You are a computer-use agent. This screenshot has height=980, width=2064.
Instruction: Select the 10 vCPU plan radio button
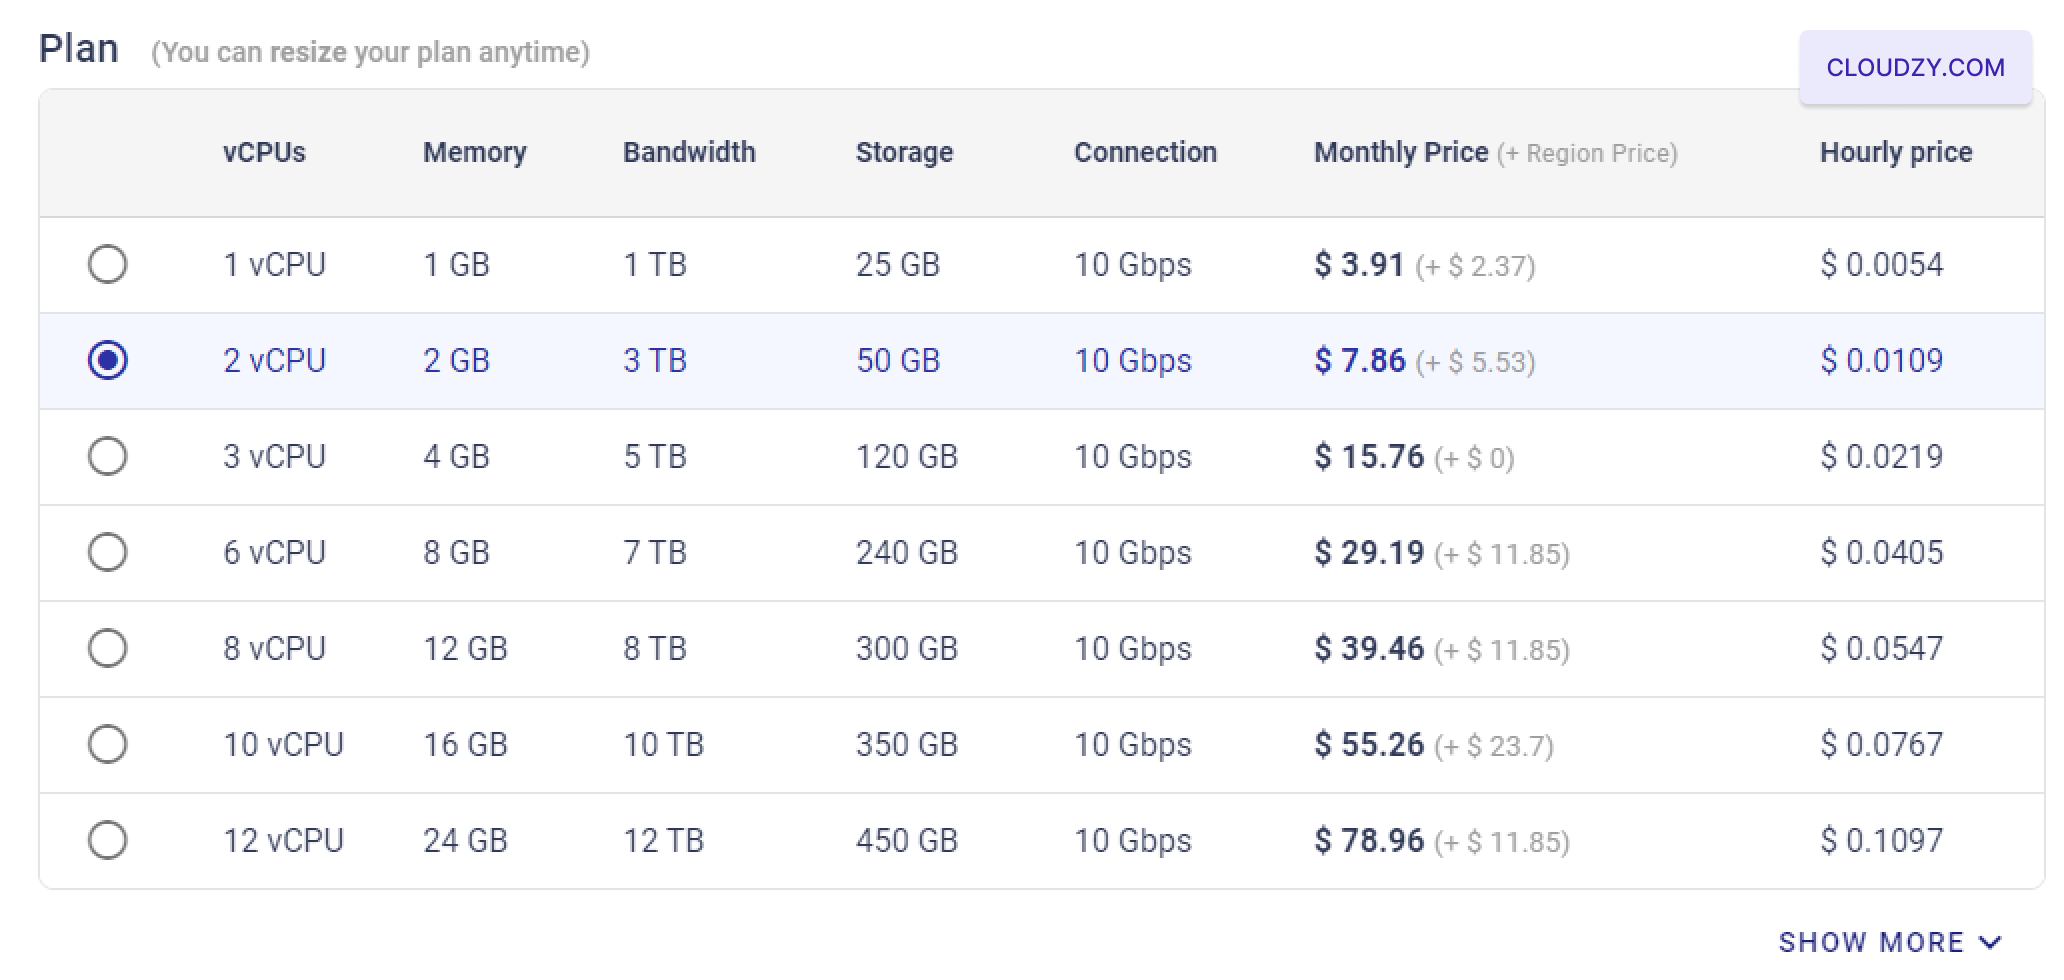(x=107, y=745)
